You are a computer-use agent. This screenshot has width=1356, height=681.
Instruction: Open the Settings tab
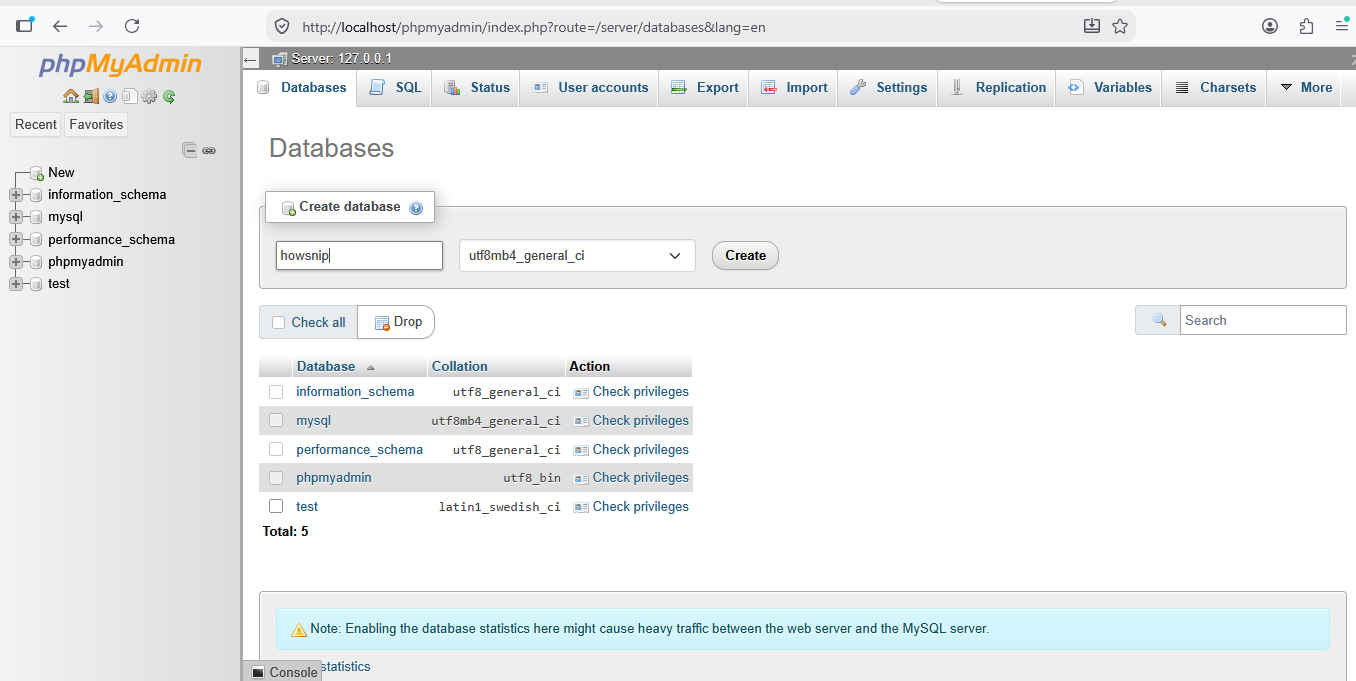tap(889, 87)
